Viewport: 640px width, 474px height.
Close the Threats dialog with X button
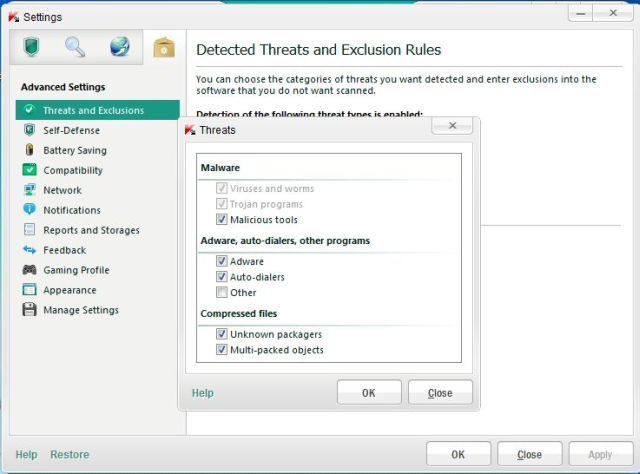(x=452, y=126)
